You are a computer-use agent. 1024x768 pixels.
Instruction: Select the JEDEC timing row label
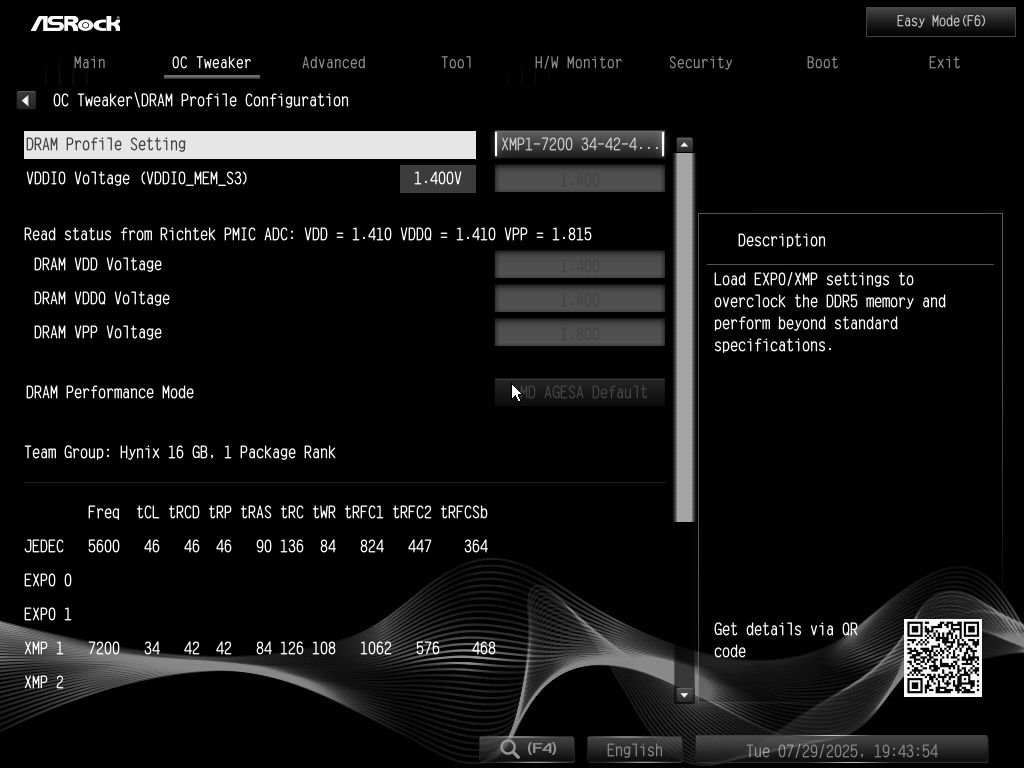click(x=44, y=546)
